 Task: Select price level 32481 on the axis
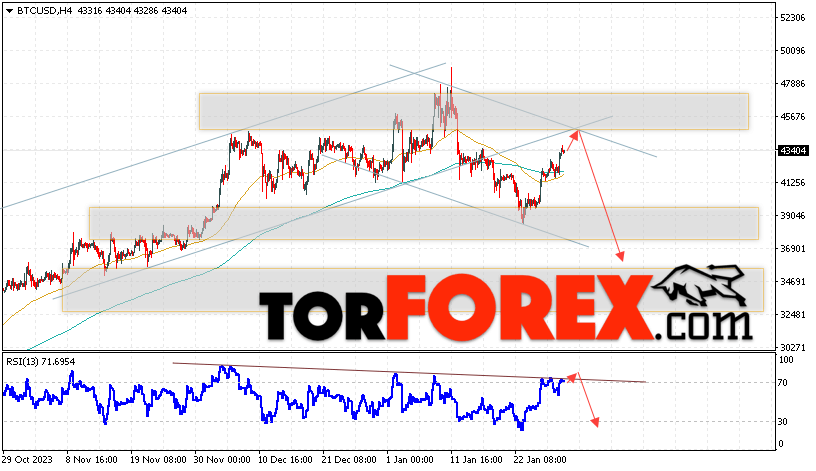pos(793,314)
